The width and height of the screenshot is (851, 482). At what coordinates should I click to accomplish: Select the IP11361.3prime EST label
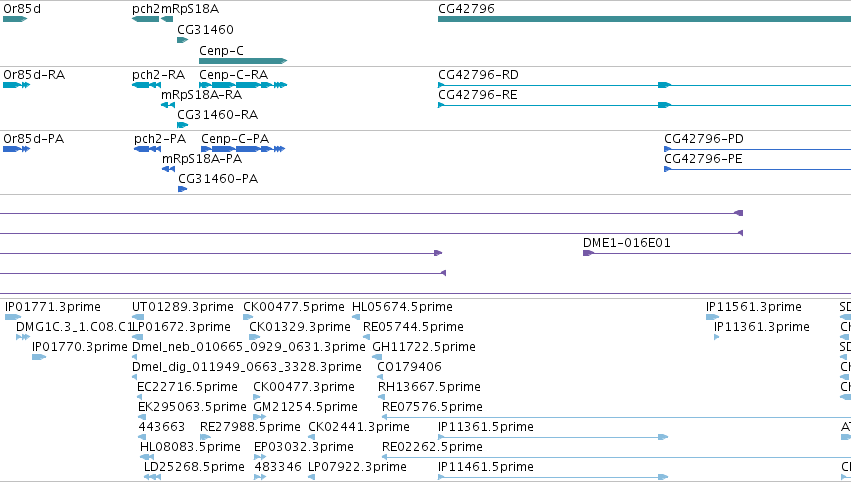tap(762, 327)
